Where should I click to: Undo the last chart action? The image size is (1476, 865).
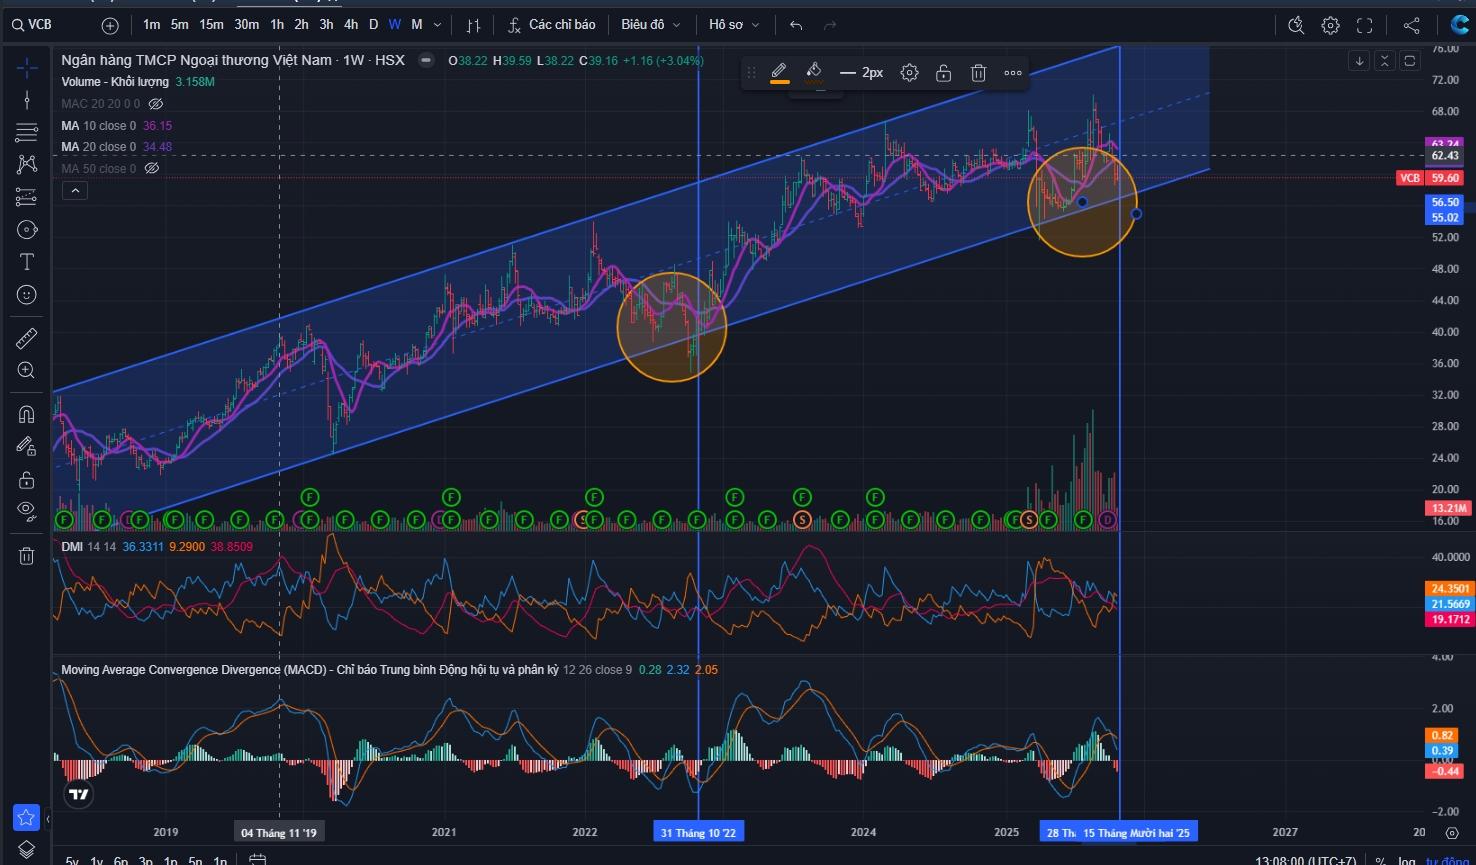796,25
